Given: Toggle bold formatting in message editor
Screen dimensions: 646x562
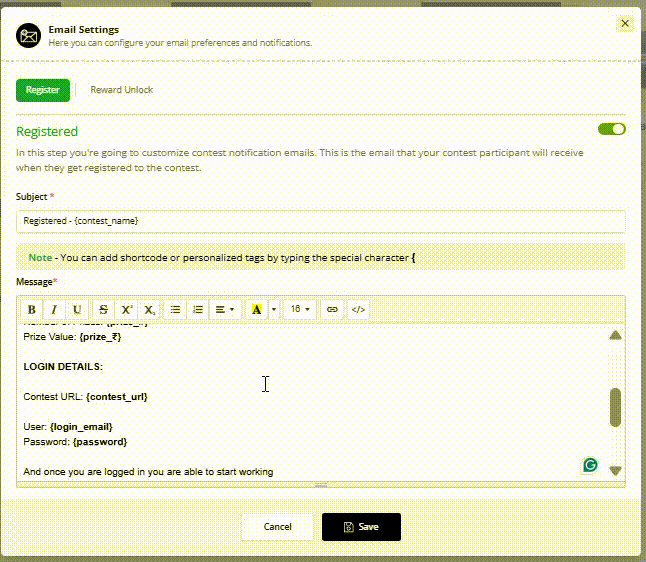Looking at the screenshot, I should (x=31, y=309).
